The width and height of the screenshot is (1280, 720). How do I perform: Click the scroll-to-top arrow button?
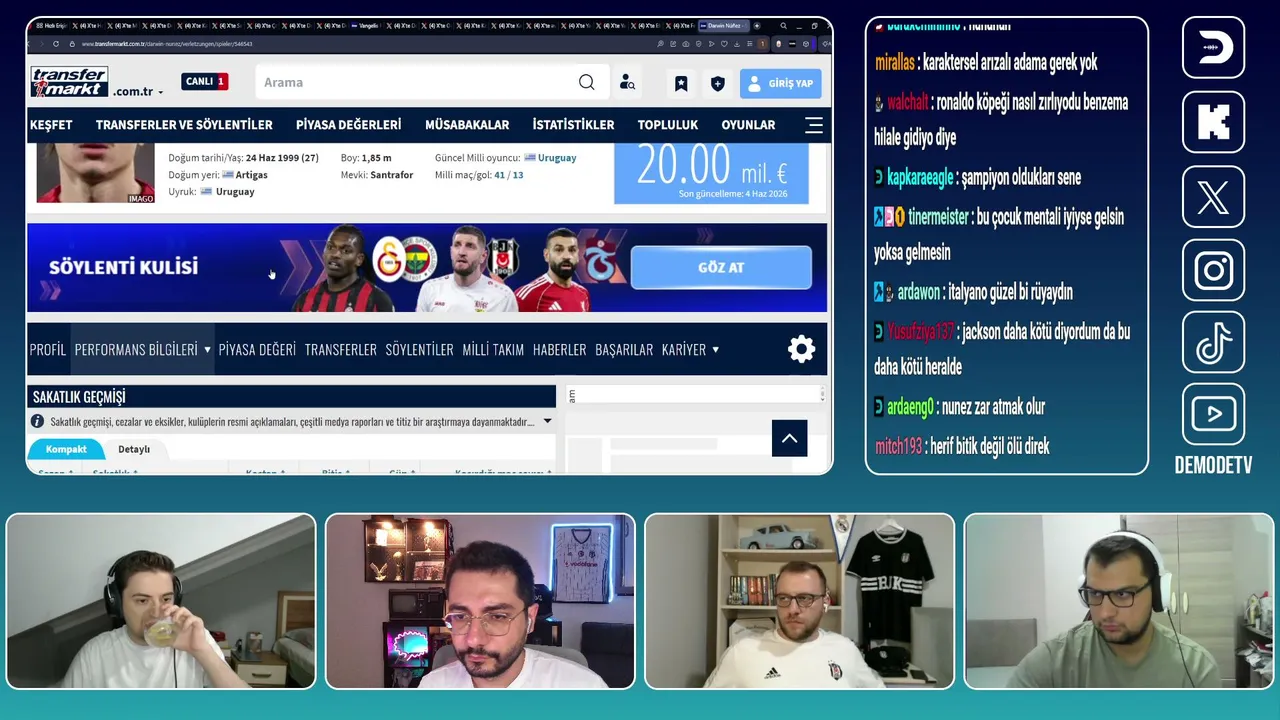[x=789, y=438]
